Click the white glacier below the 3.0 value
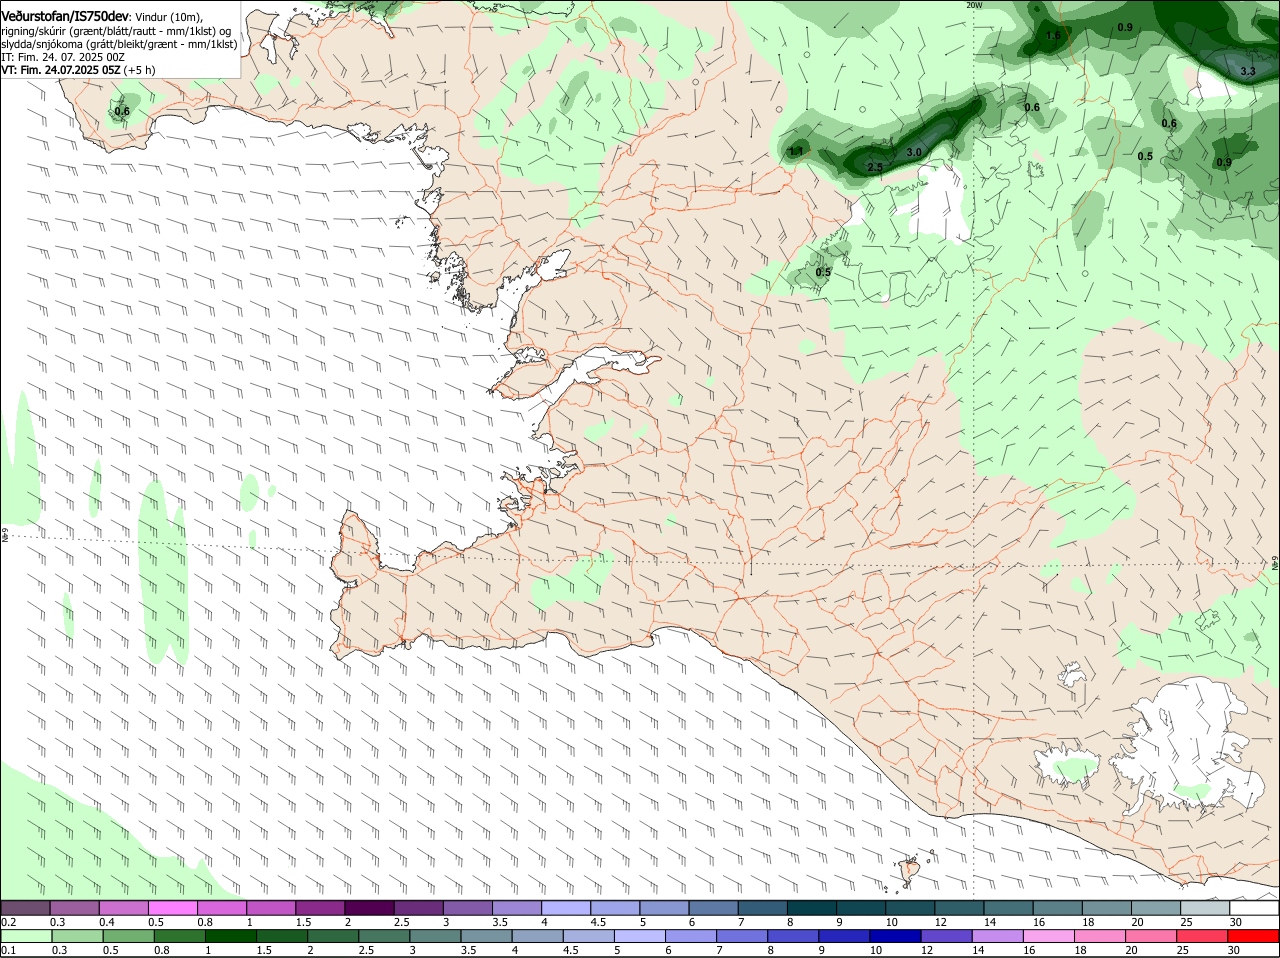The width and height of the screenshot is (1280, 958). click(940, 205)
